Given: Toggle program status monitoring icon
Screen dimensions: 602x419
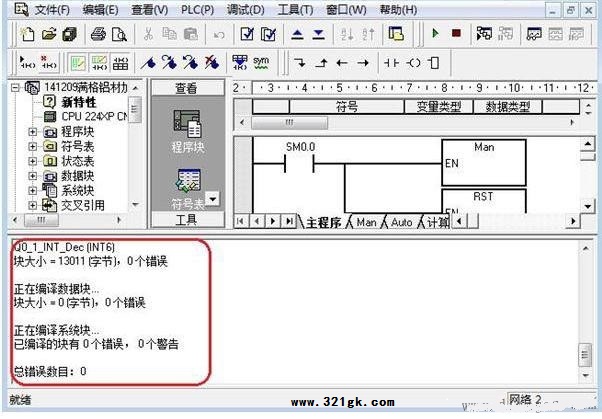Looking at the screenshot, I should 484,34.
